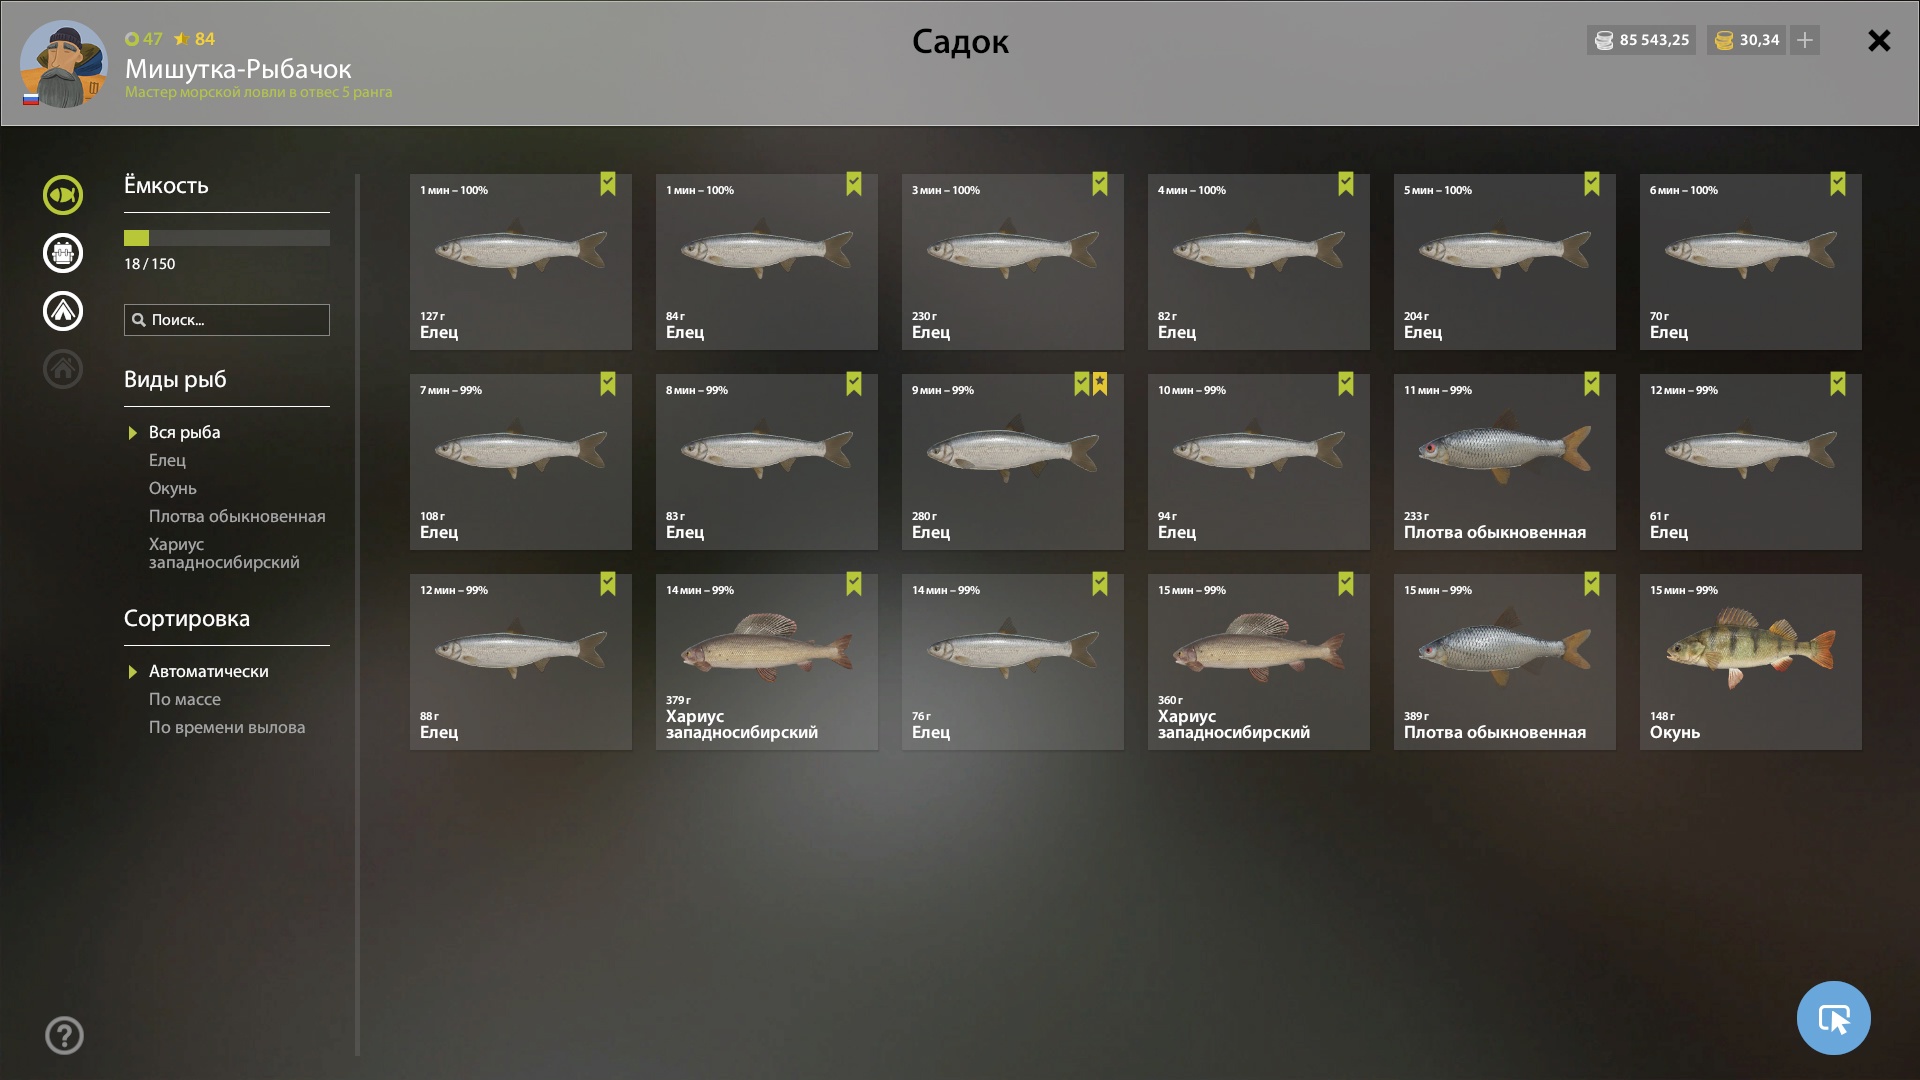Click the capacity bar showing 18 / 150
The width and height of the screenshot is (1920, 1080).
click(x=227, y=238)
